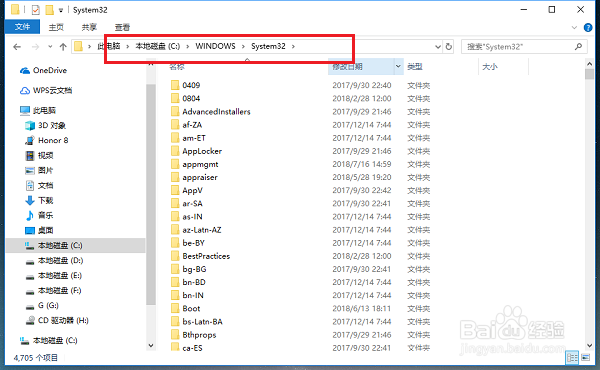Screen dimensions: 600x370
Task: Click the search magnifier icon
Action: [x=578, y=46]
